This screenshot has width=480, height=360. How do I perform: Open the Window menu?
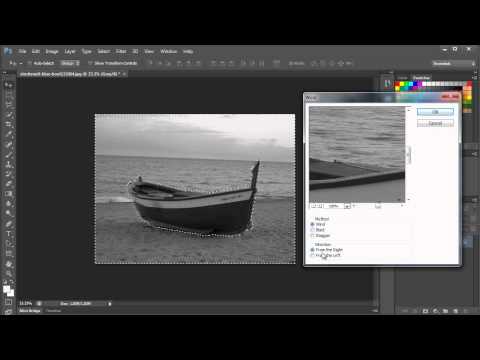[168, 51]
